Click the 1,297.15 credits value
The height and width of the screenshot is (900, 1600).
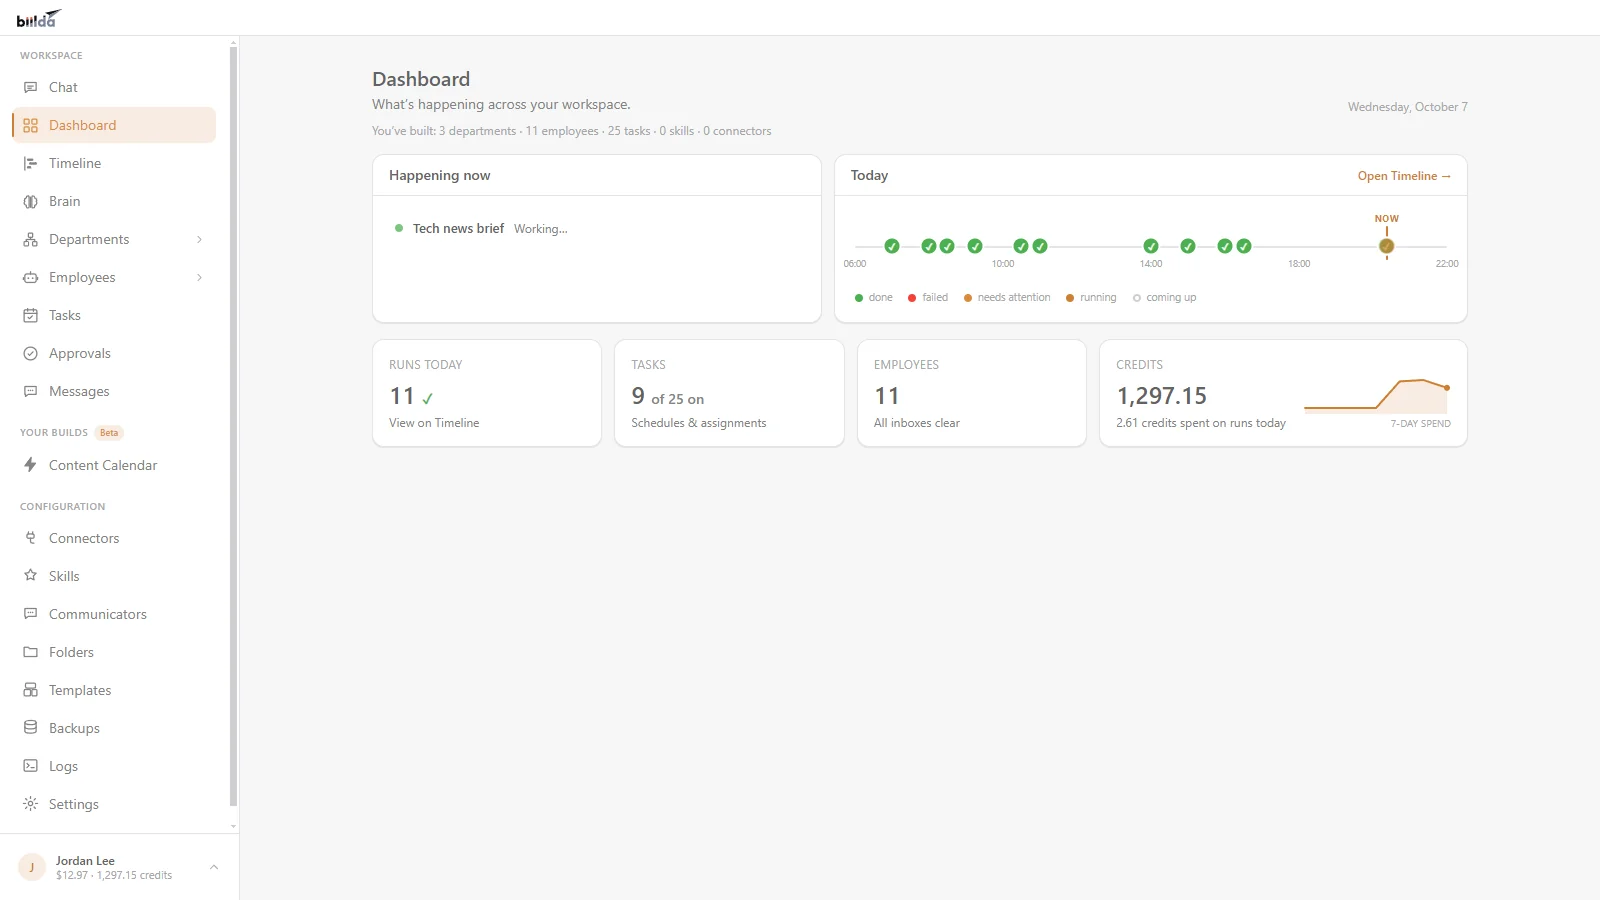pos(1161,396)
